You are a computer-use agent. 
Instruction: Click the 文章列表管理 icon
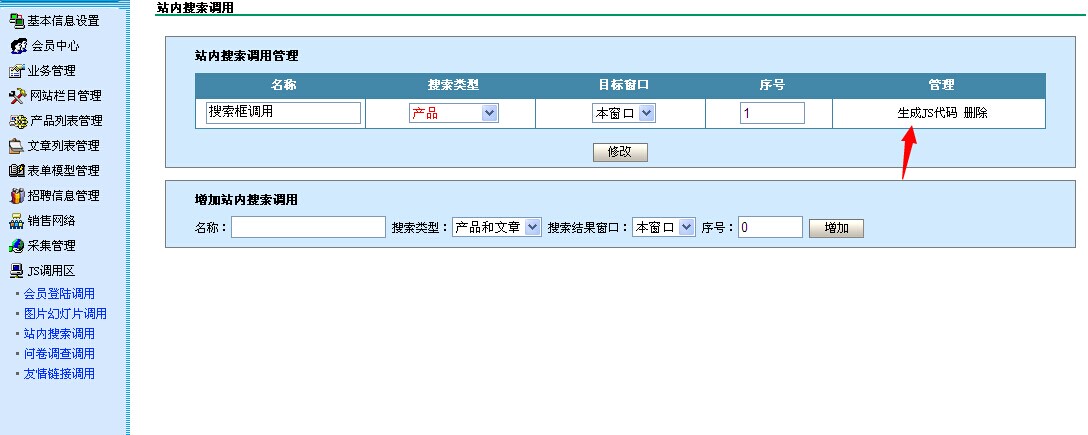[16, 146]
